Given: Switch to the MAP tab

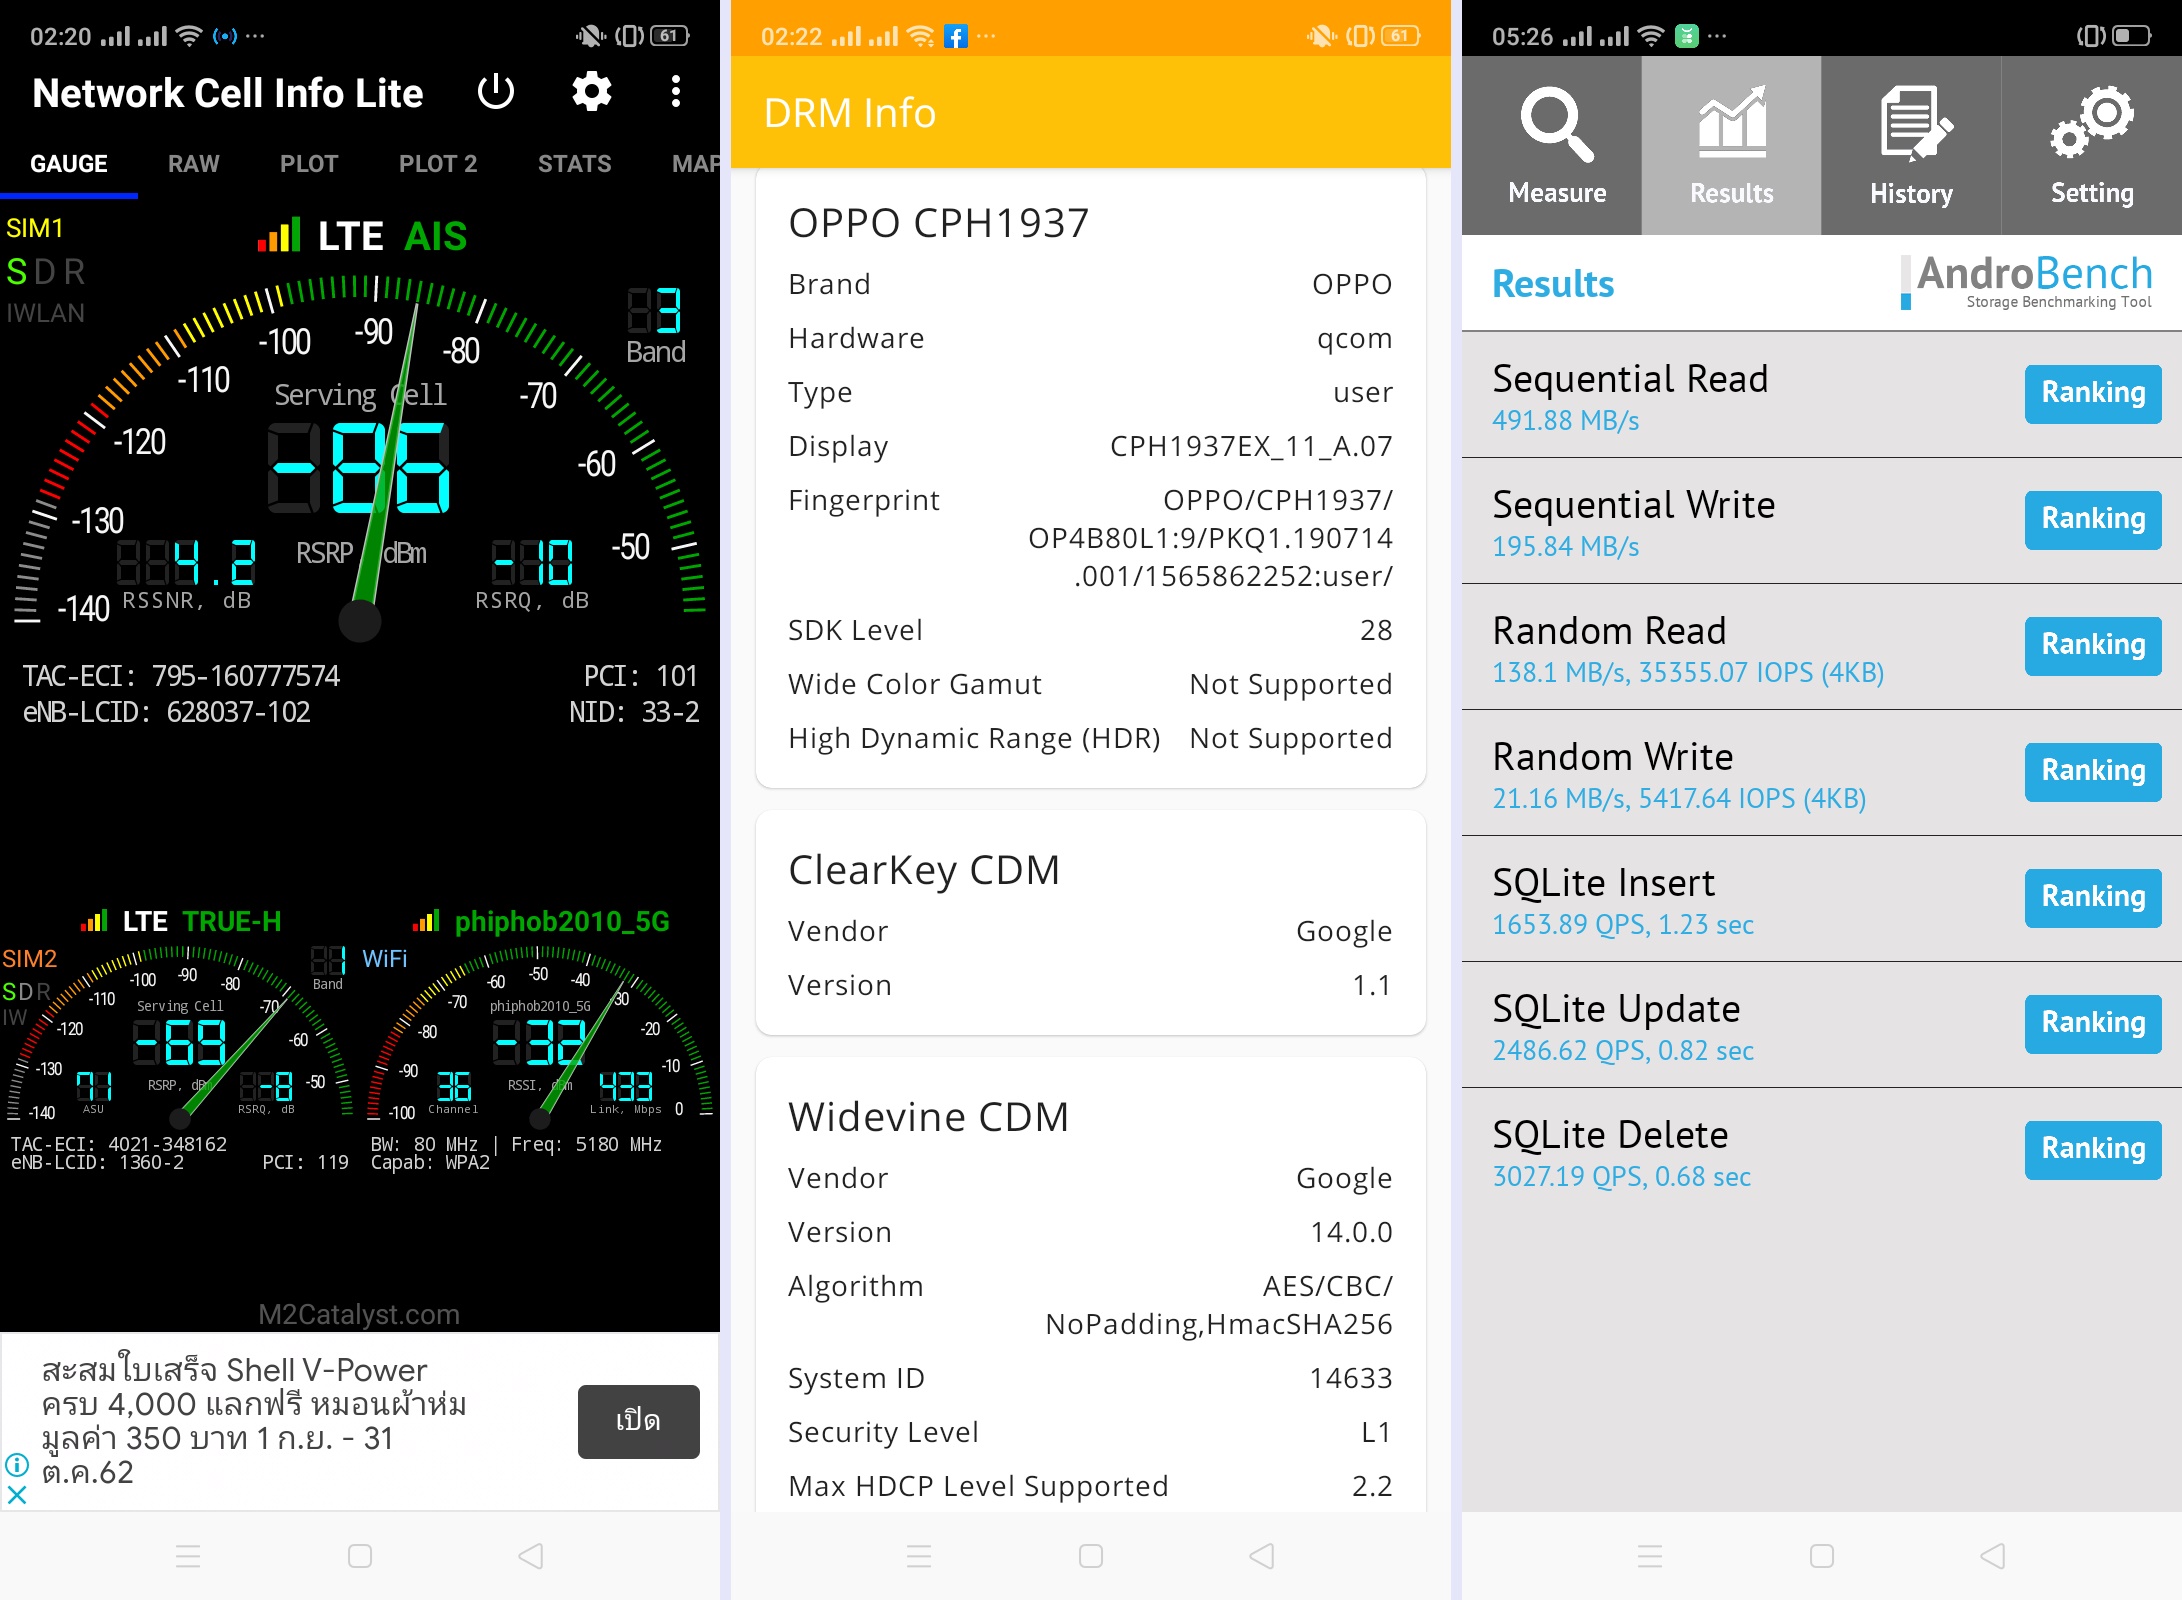Looking at the screenshot, I should [695, 164].
